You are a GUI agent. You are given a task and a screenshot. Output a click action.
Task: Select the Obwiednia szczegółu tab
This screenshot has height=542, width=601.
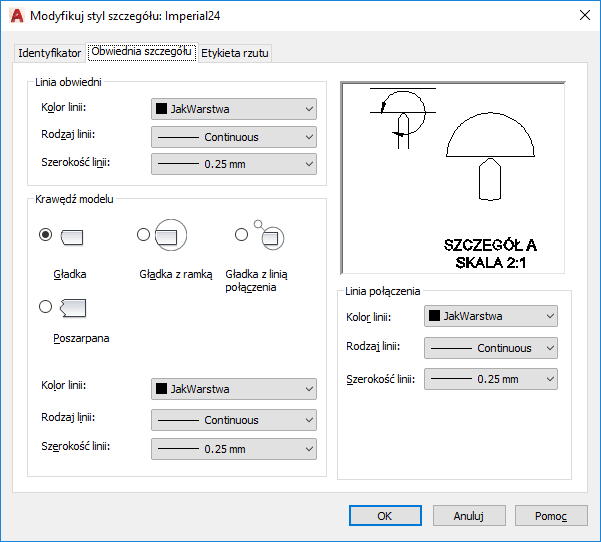(141, 51)
